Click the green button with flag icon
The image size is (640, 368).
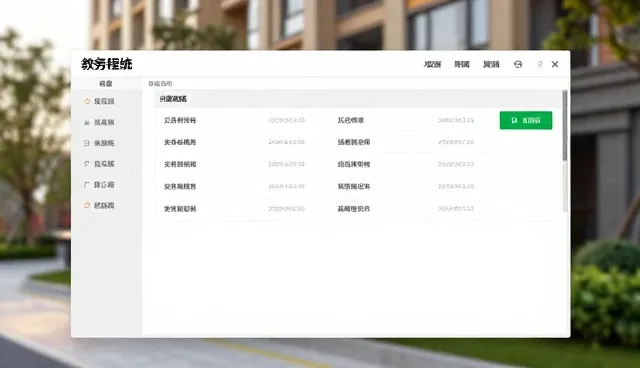click(x=526, y=120)
